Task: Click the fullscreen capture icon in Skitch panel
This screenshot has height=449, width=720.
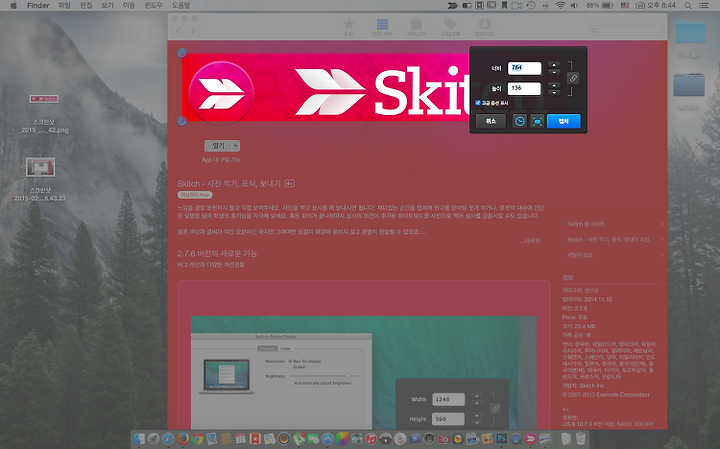Action: pyautogui.click(x=537, y=121)
